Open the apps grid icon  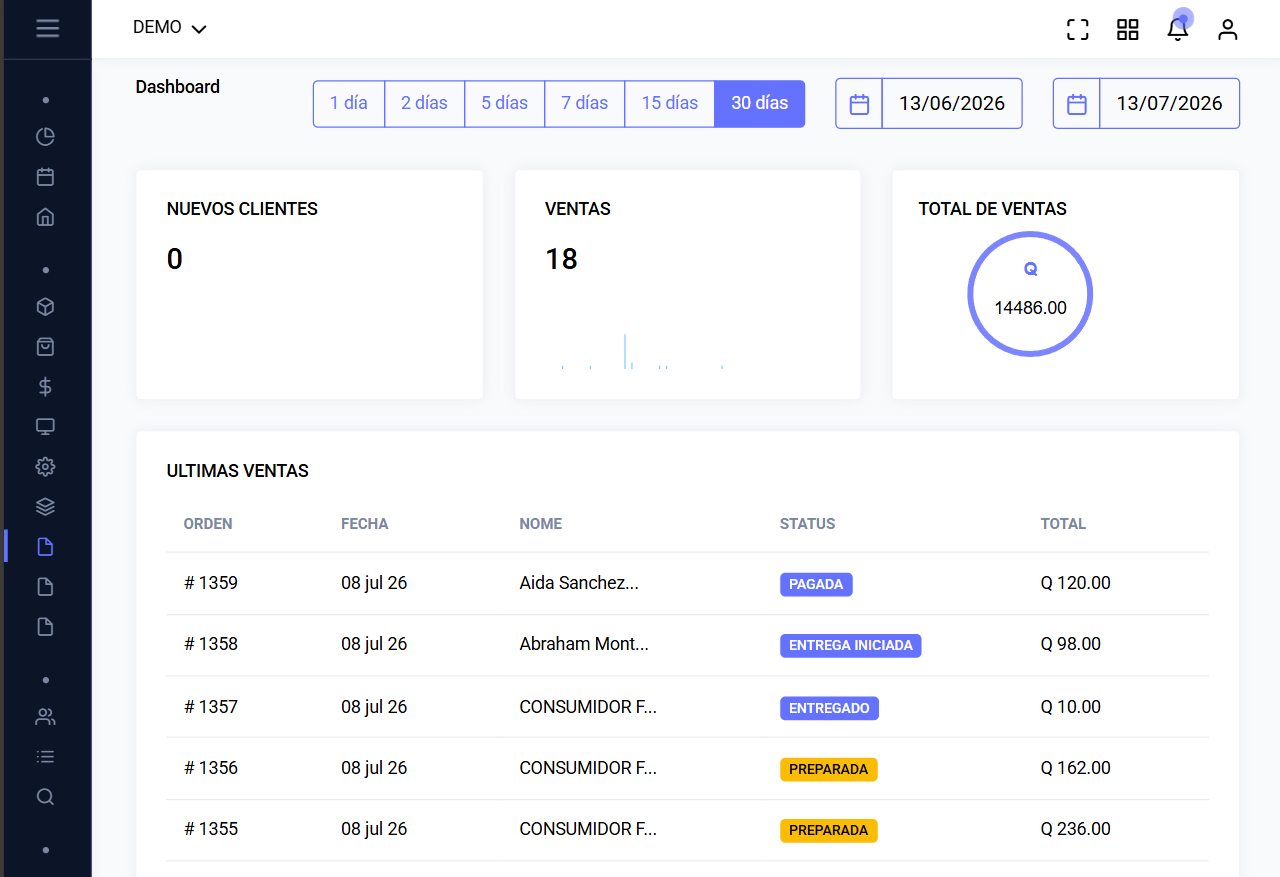coord(1127,29)
